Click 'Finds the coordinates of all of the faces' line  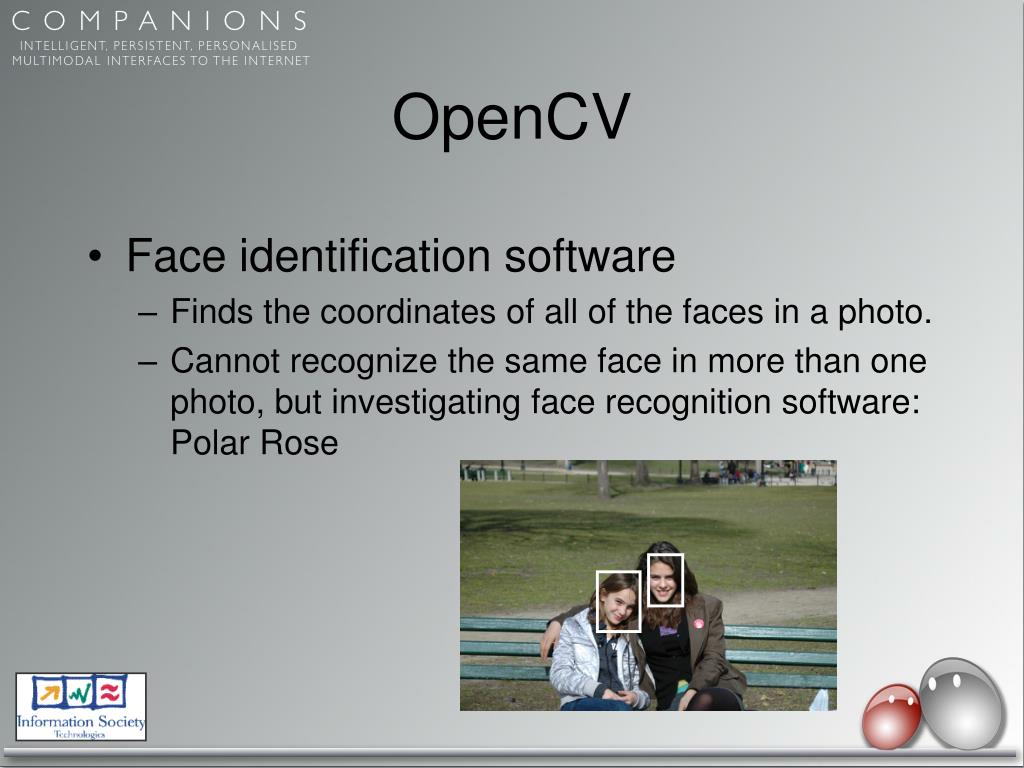coord(551,312)
